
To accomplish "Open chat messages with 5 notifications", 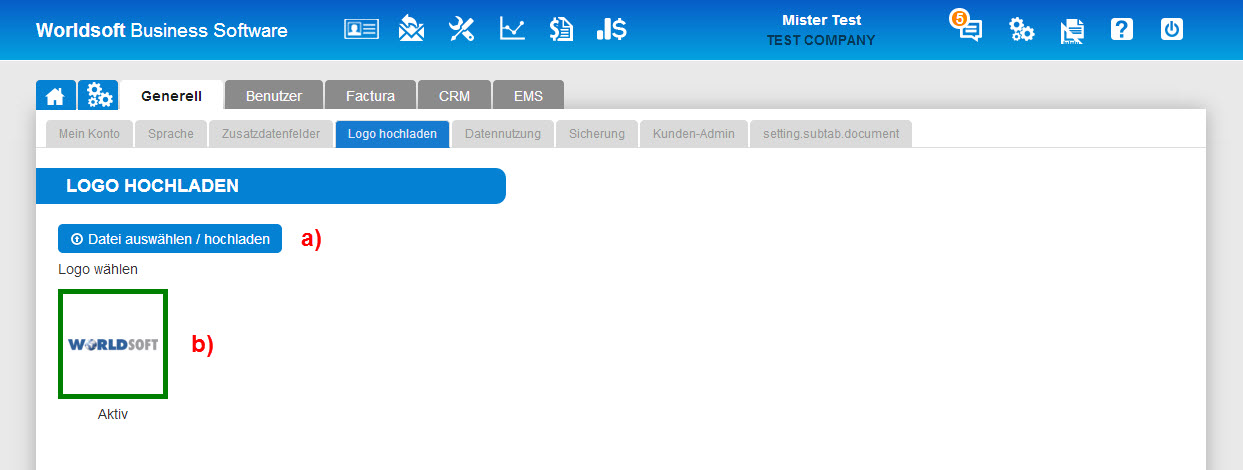I will pos(967,27).
